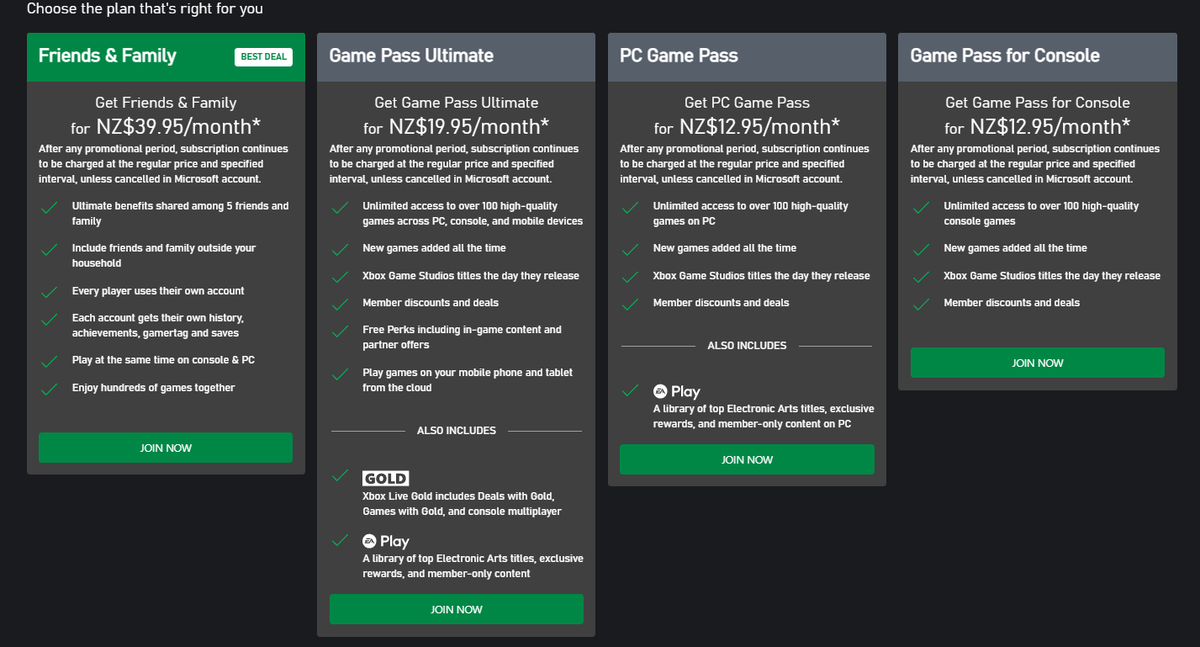Image resolution: width=1200 pixels, height=647 pixels.
Task: Click Join Now under Friends & Family
Action: click(166, 448)
